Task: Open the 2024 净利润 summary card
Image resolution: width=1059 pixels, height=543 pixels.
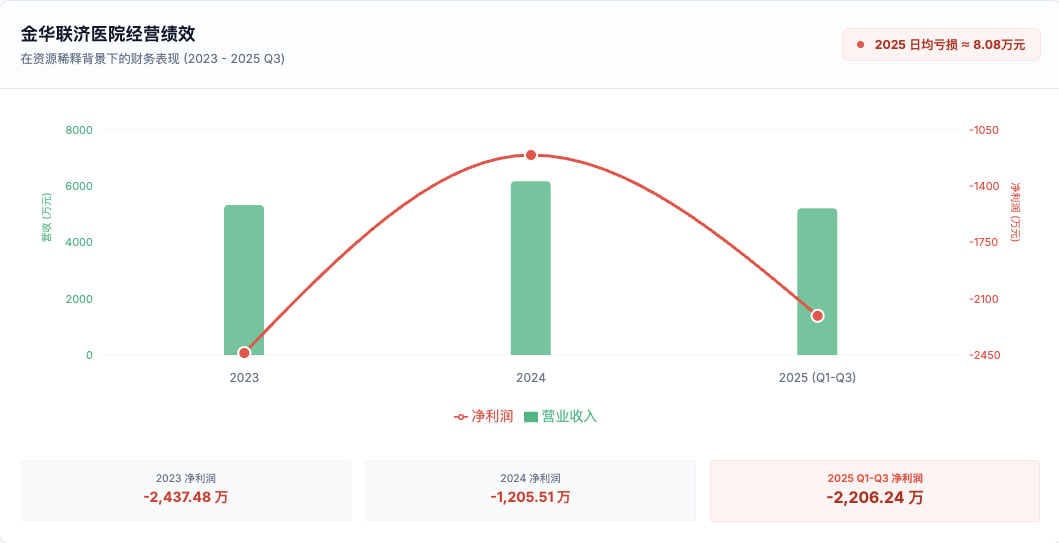Action: click(x=530, y=490)
